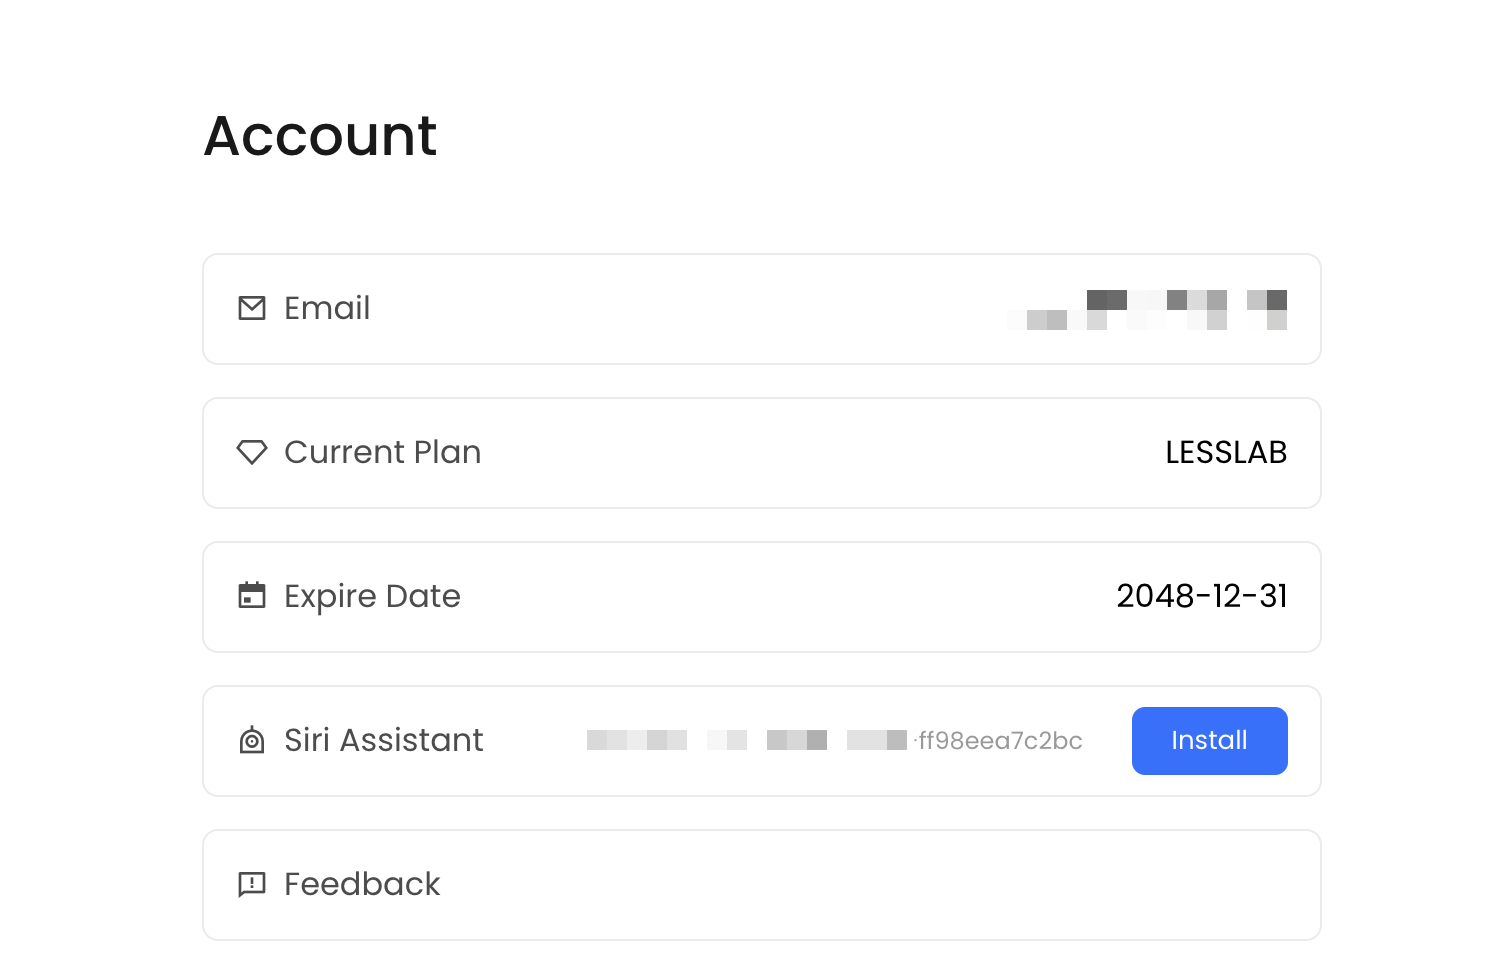Image resolution: width=1496 pixels, height=972 pixels.
Task: Click the 2048-12-31 expiry date value
Action: (1202, 596)
